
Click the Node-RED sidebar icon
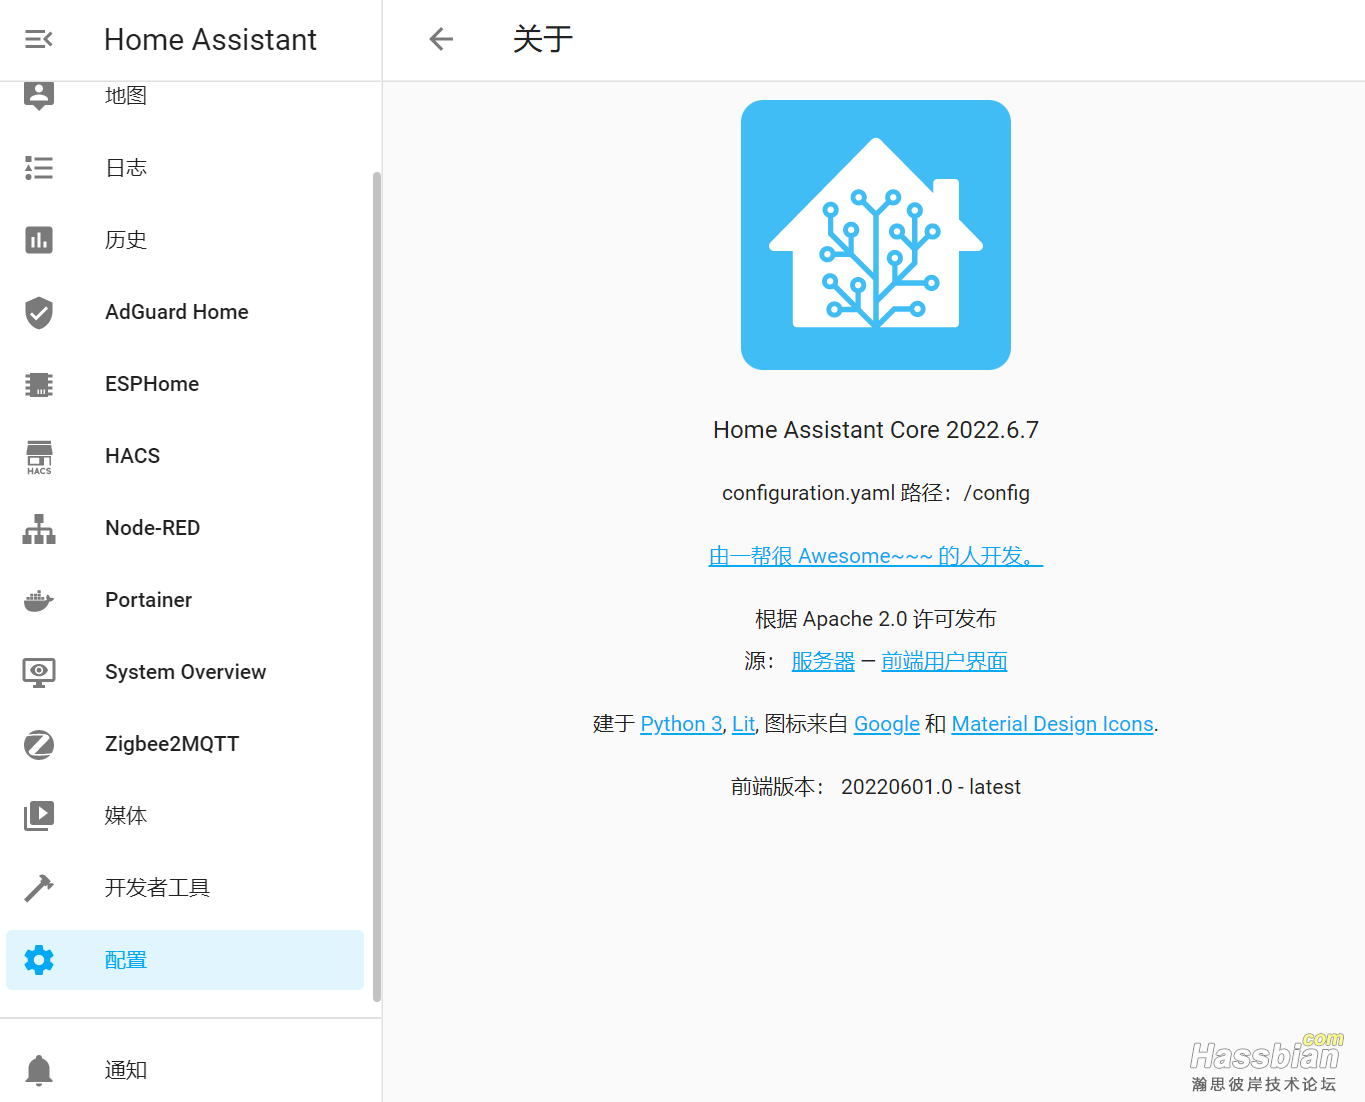[38, 528]
